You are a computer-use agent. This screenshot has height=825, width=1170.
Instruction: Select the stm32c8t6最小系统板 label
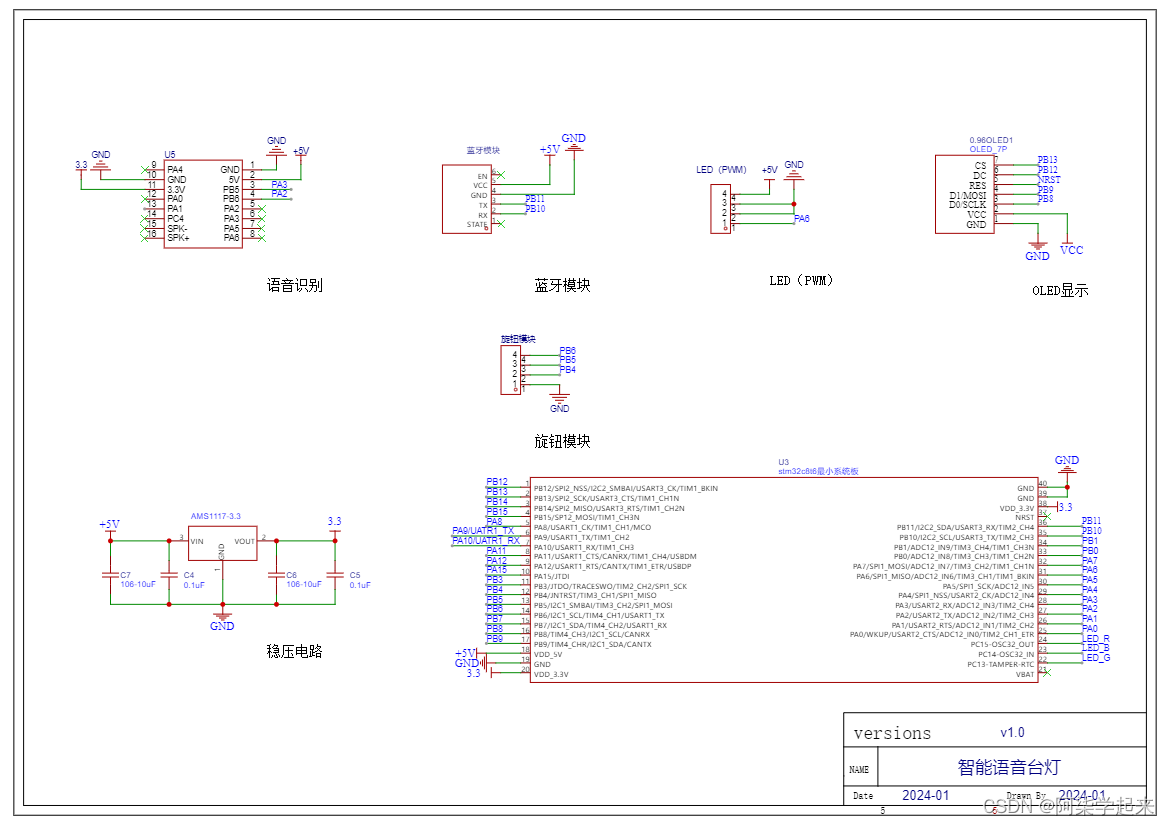(x=818, y=471)
